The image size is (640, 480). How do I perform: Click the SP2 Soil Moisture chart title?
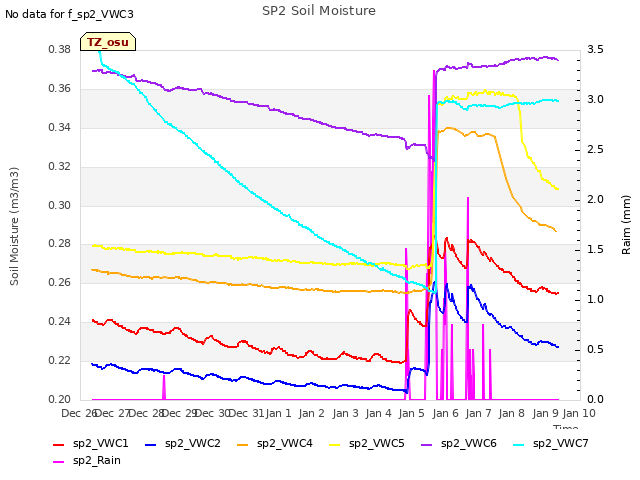tap(319, 11)
